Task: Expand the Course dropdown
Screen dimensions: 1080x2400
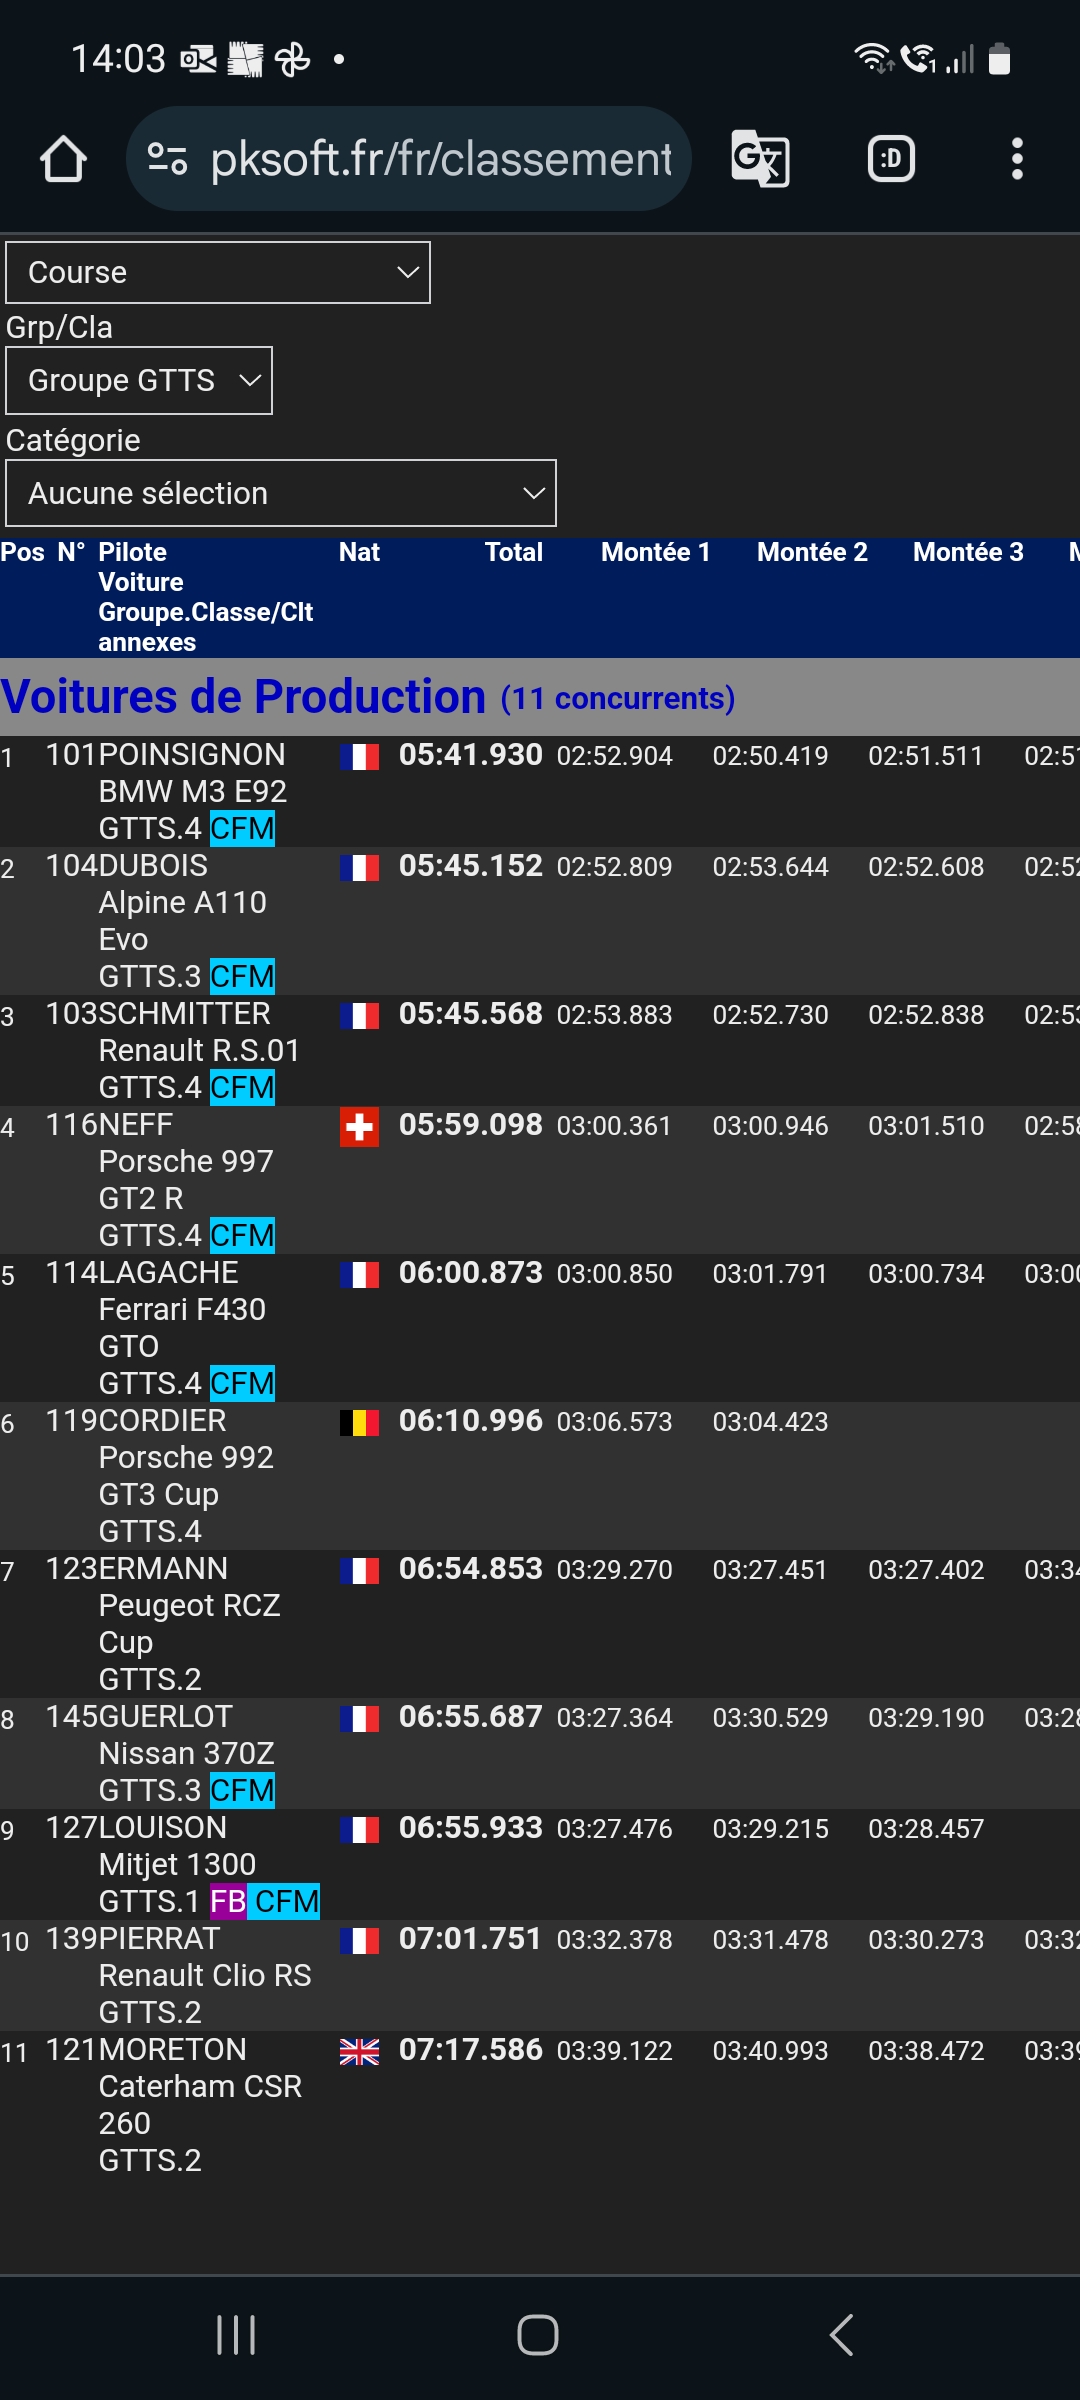Action: [x=218, y=272]
